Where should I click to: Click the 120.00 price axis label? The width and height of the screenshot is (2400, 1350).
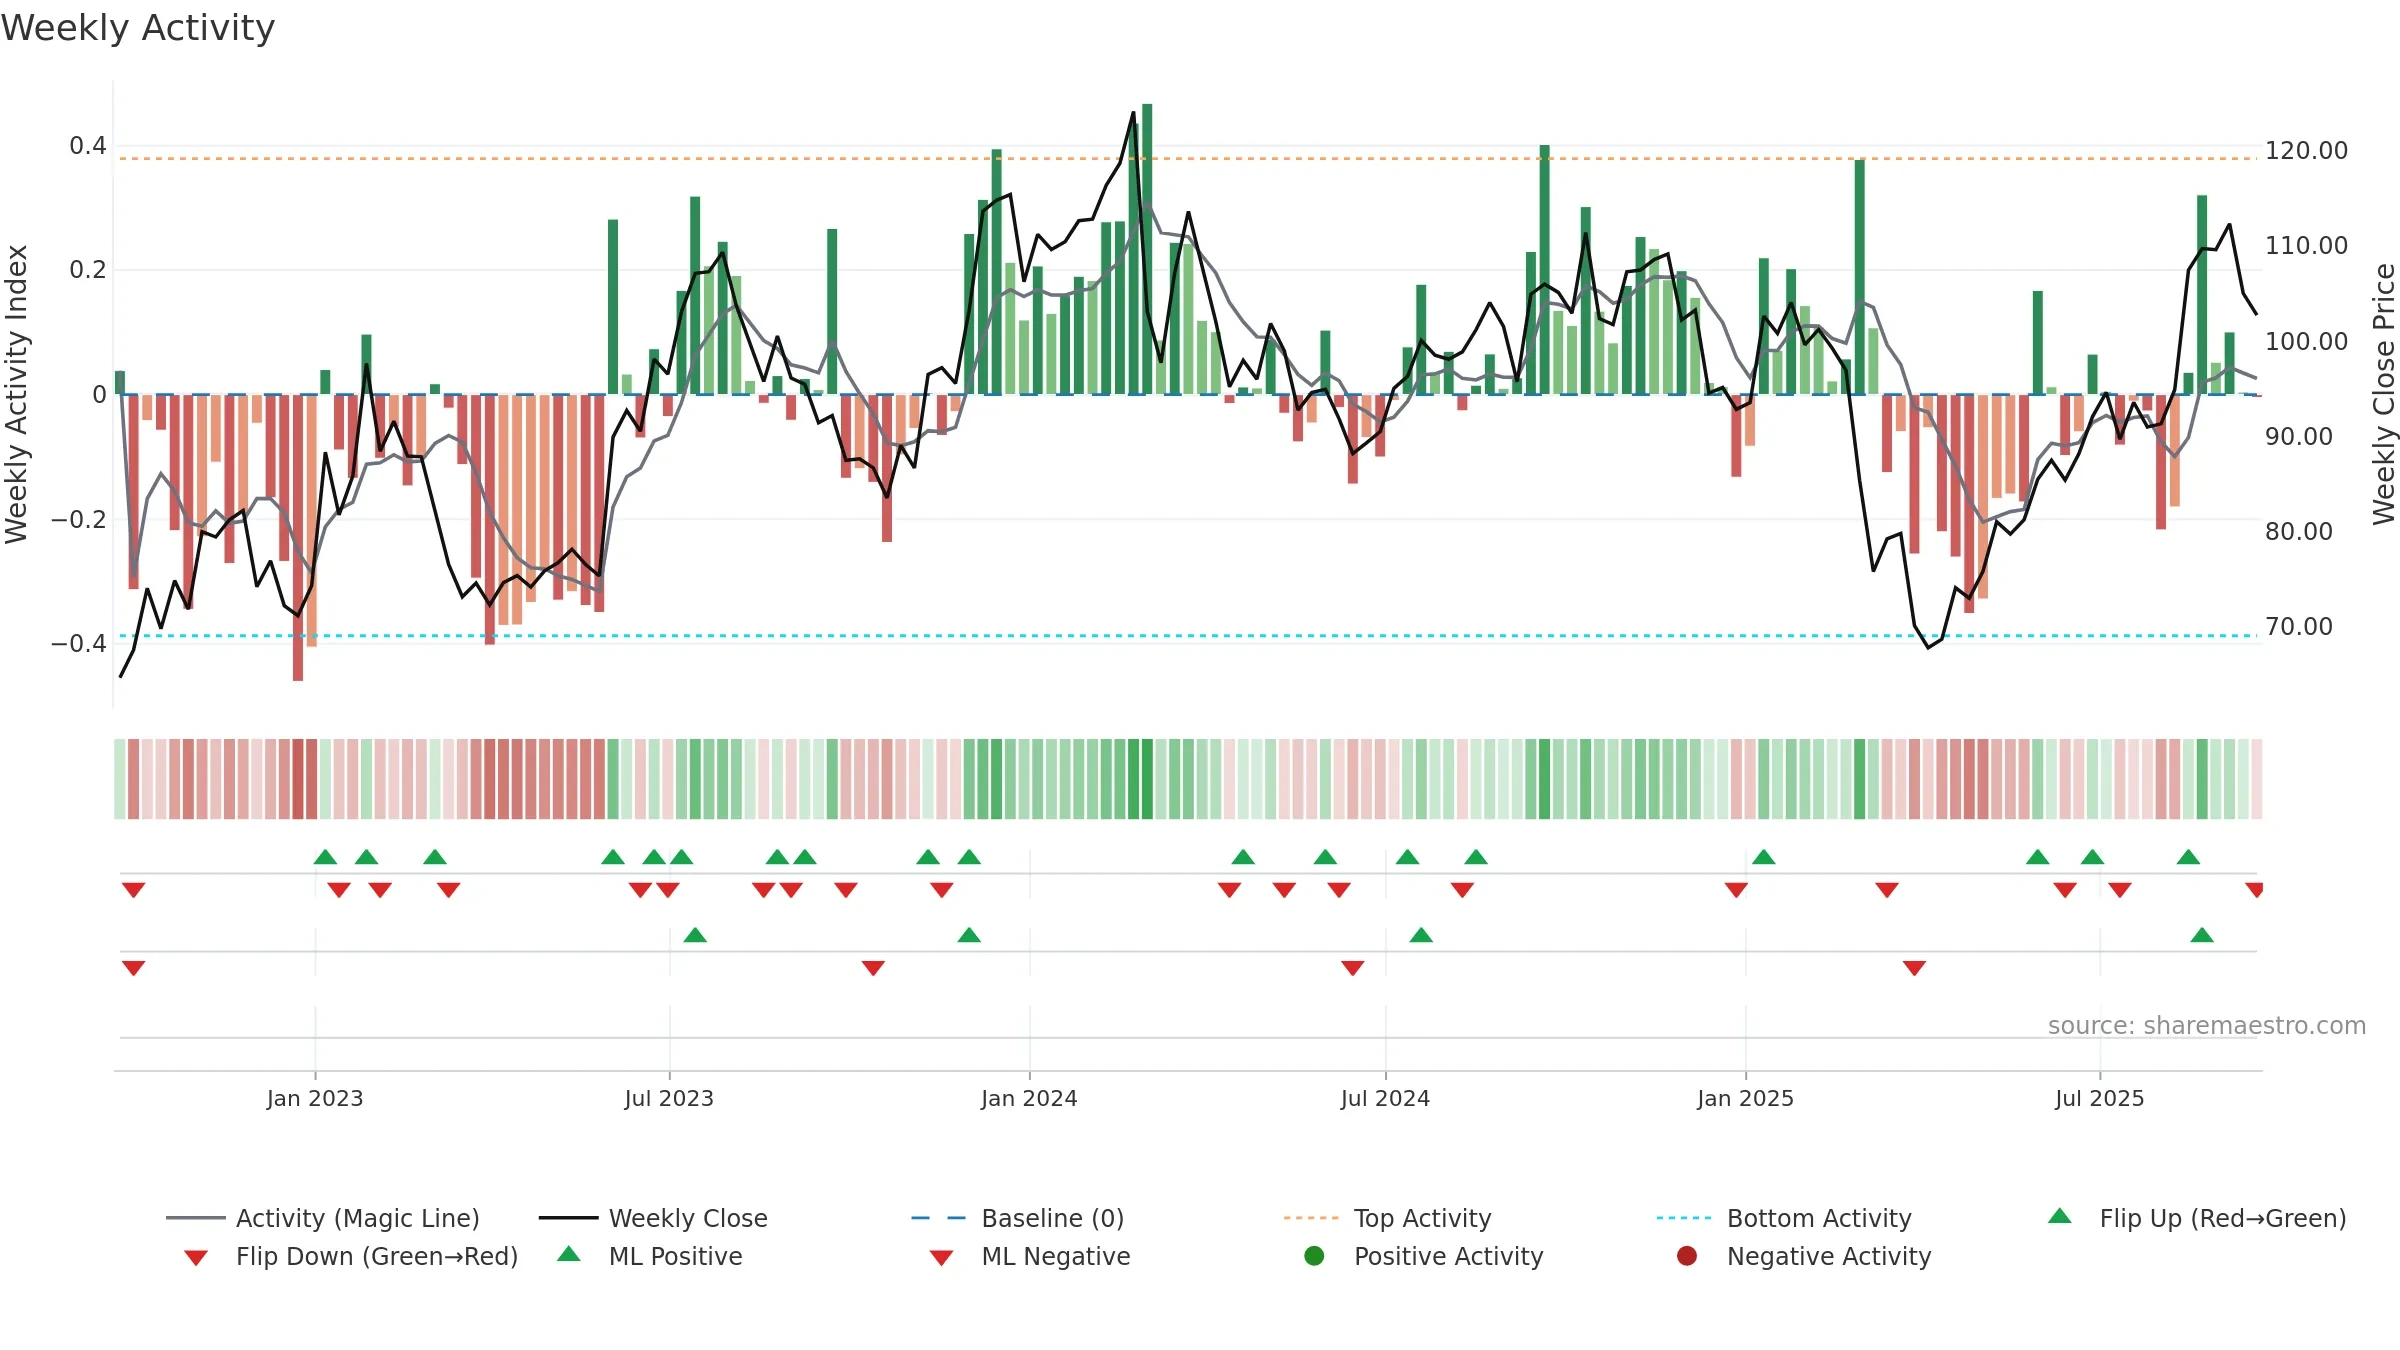pyautogui.click(x=2306, y=151)
